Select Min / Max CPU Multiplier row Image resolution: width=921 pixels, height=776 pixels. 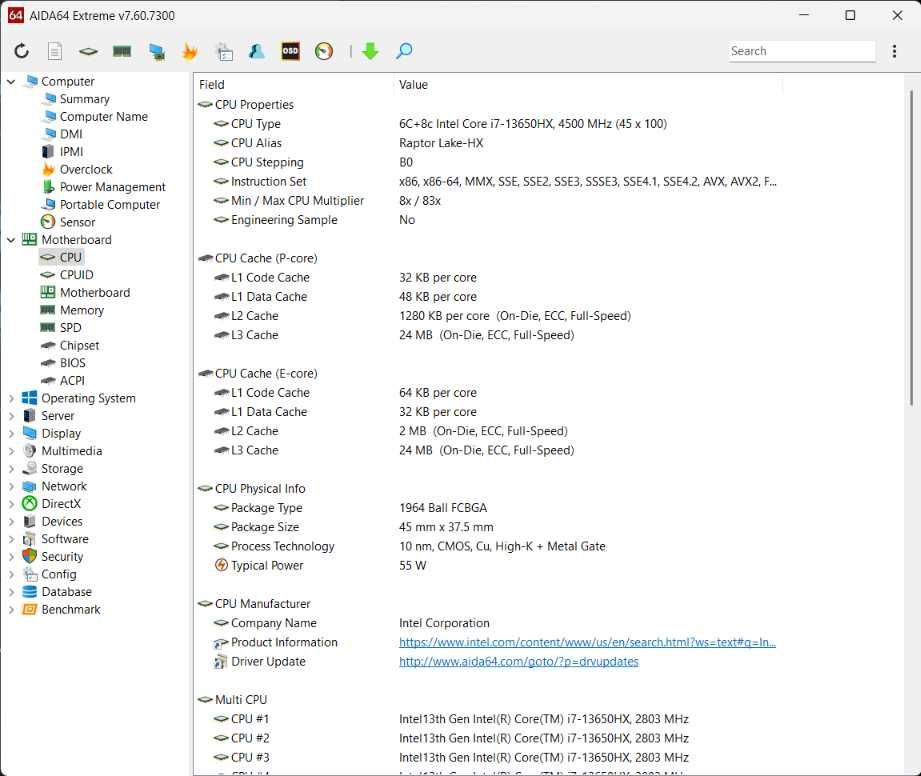click(x=489, y=201)
